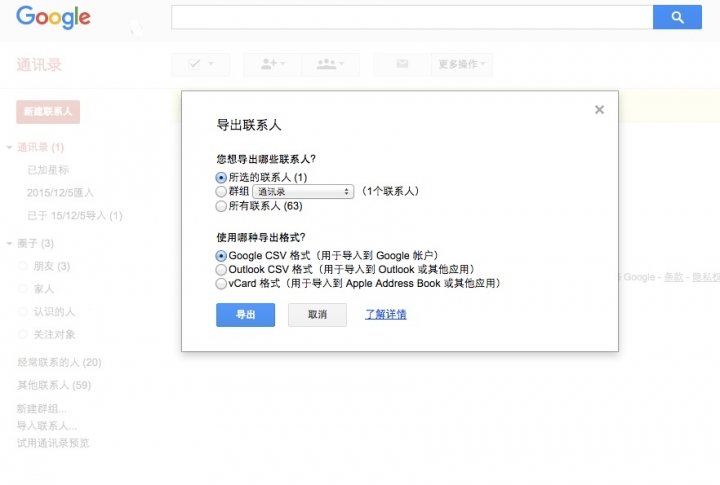The image size is (720, 485).
Task: Click the 取消 button
Action: click(x=317, y=315)
